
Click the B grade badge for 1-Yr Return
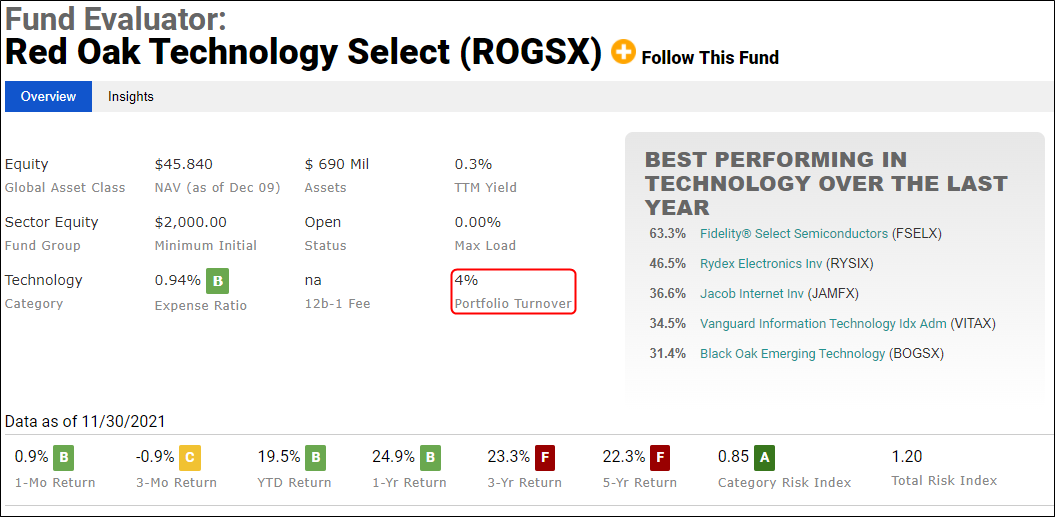[430, 458]
